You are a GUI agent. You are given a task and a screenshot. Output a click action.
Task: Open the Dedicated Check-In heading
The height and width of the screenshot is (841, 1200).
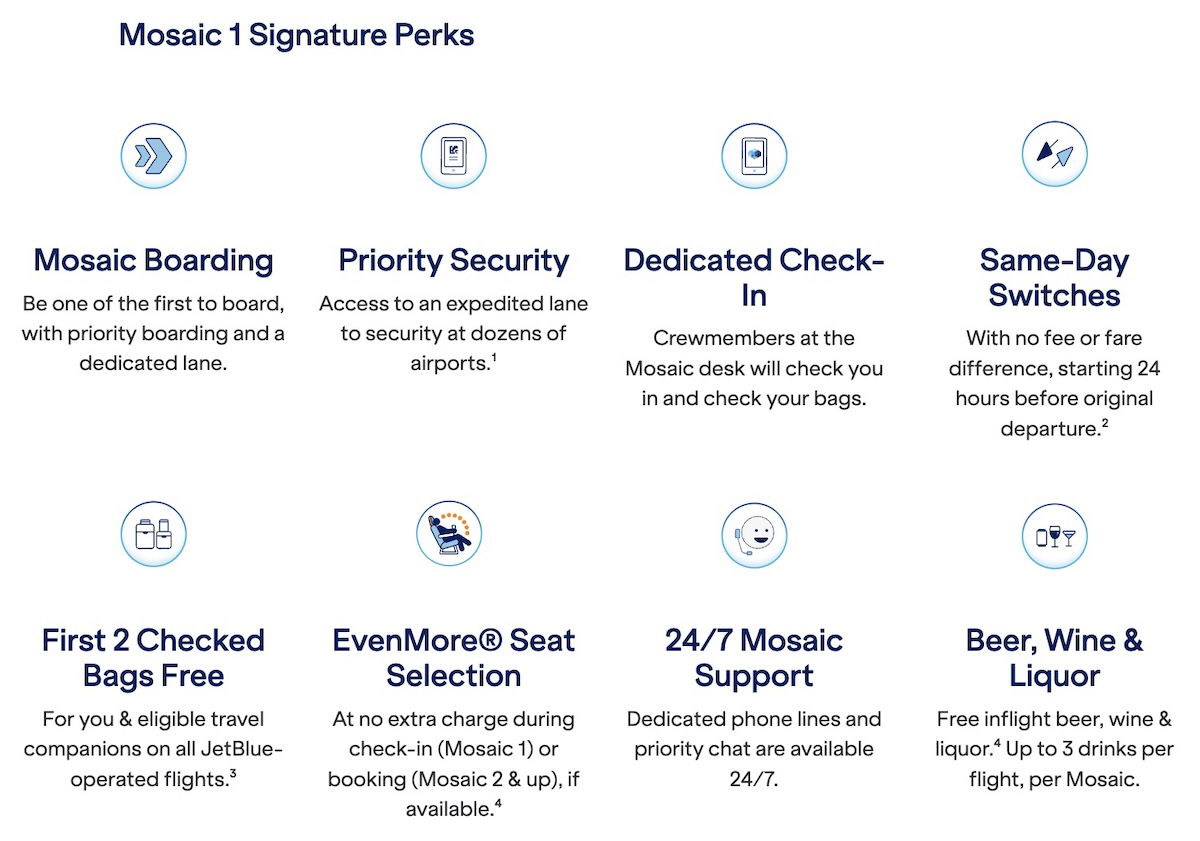click(754, 278)
